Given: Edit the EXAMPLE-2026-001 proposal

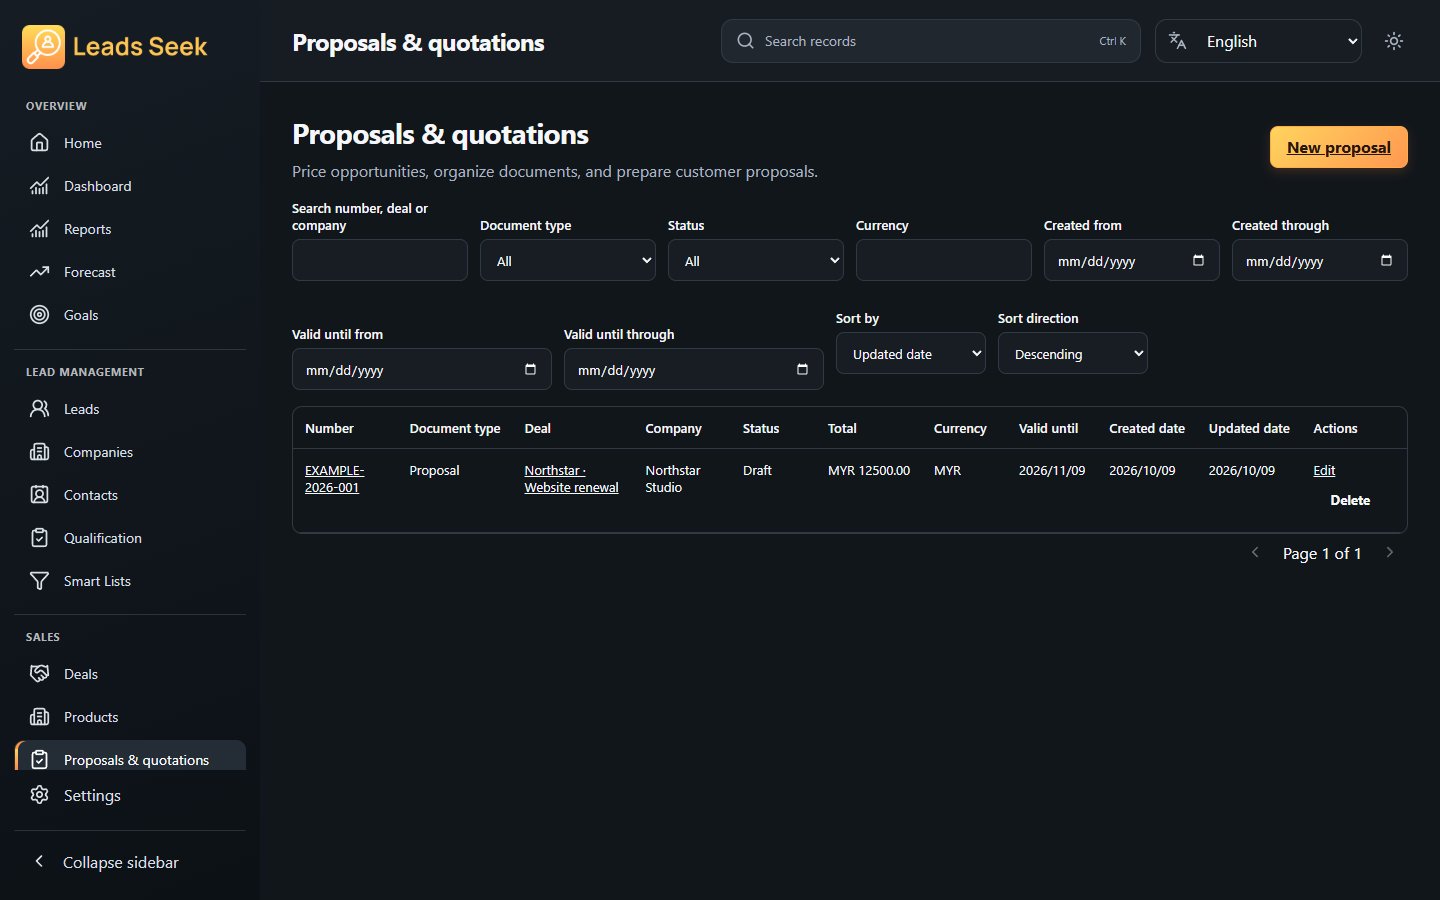Looking at the screenshot, I should click(x=1324, y=470).
